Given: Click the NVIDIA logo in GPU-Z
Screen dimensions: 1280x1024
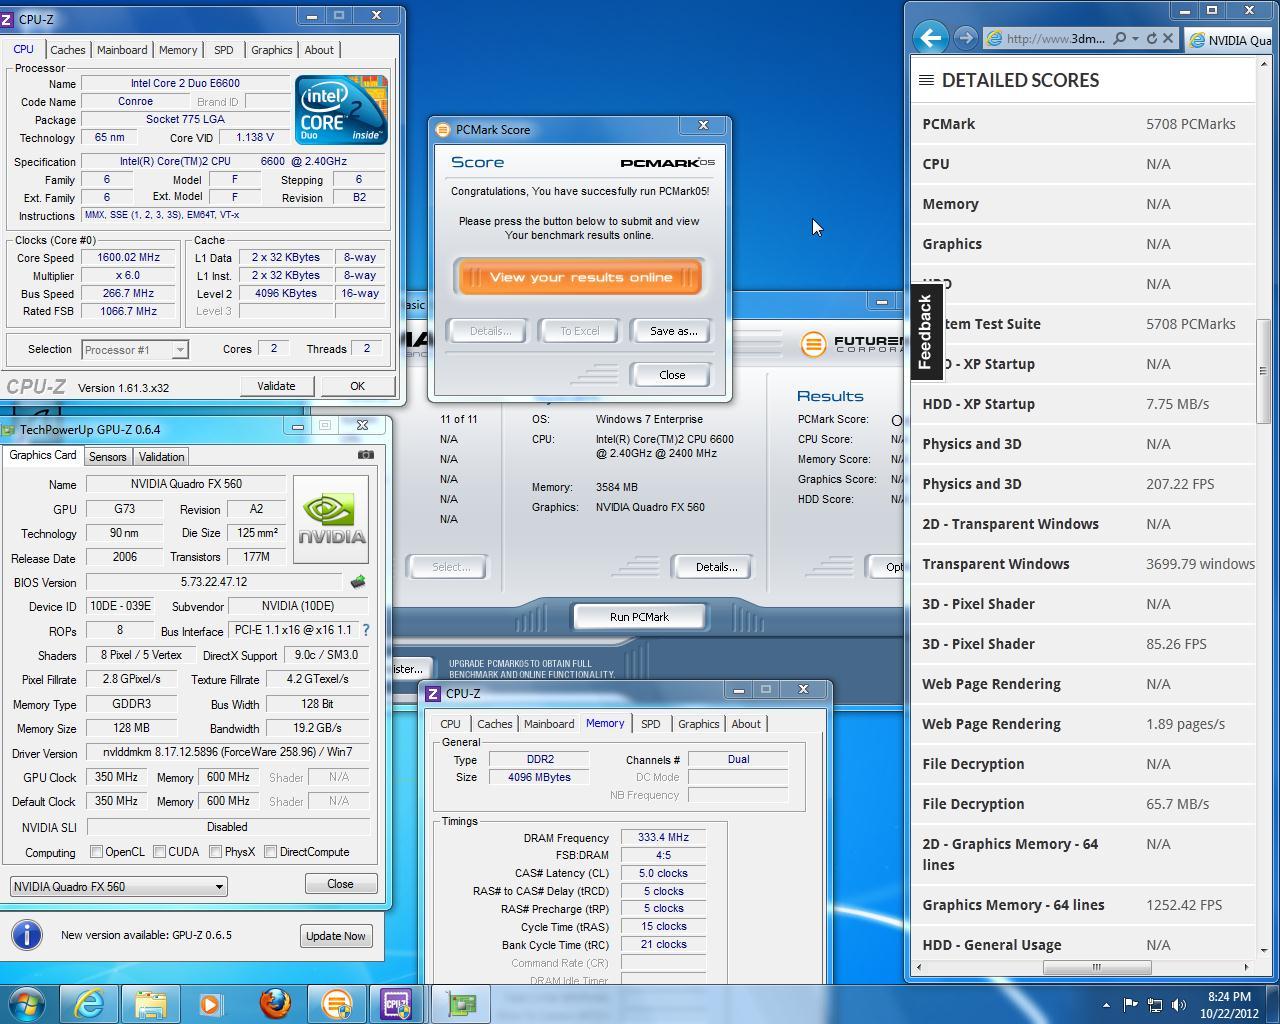Looking at the screenshot, I should pyautogui.click(x=332, y=519).
